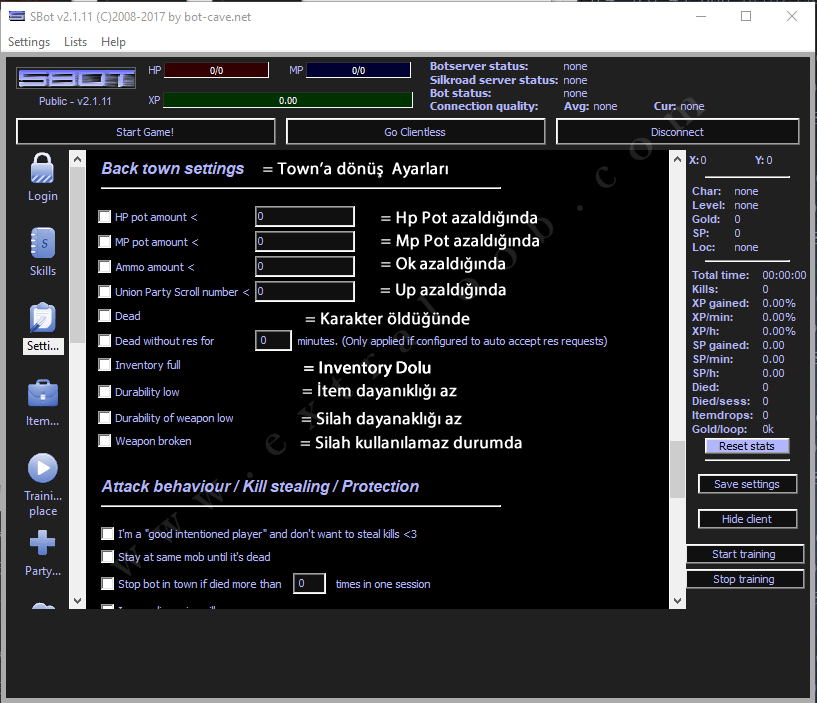Image resolution: width=817 pixels, height=703 pixels.
Task: Click the SBot logo image
Action: 76,78
